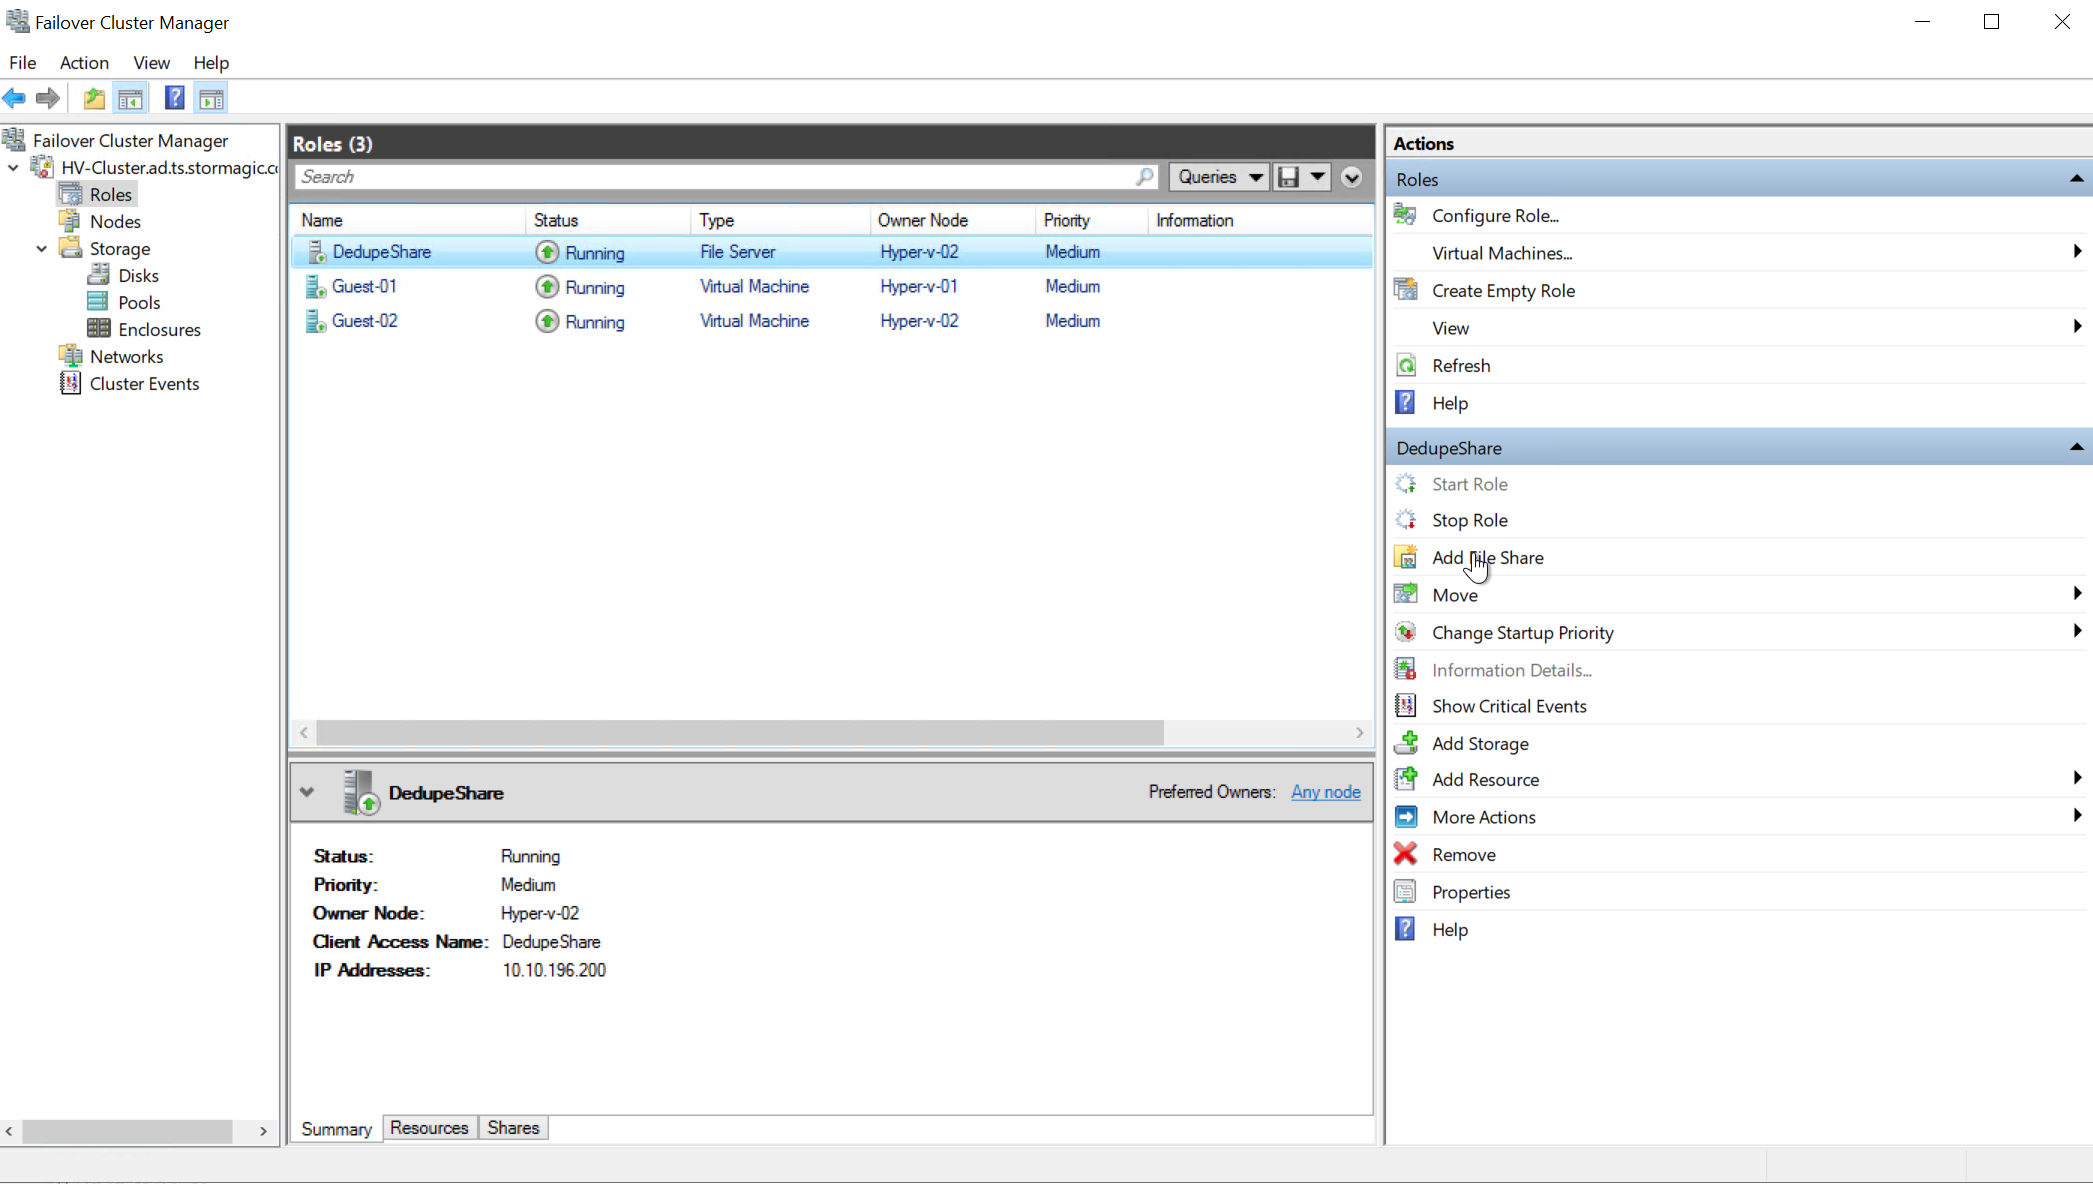2093x1184 pixels.
Task: Open the save query dropdown arrow
Action: point(1317,177)
